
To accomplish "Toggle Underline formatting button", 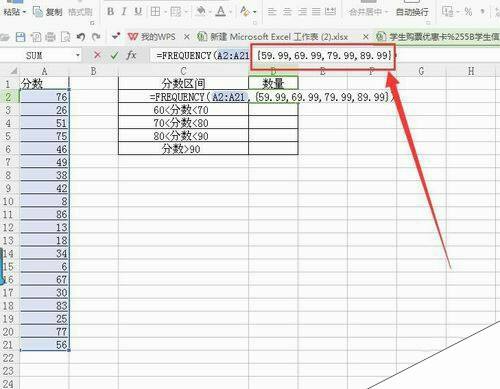I will (x=138, y=12).
